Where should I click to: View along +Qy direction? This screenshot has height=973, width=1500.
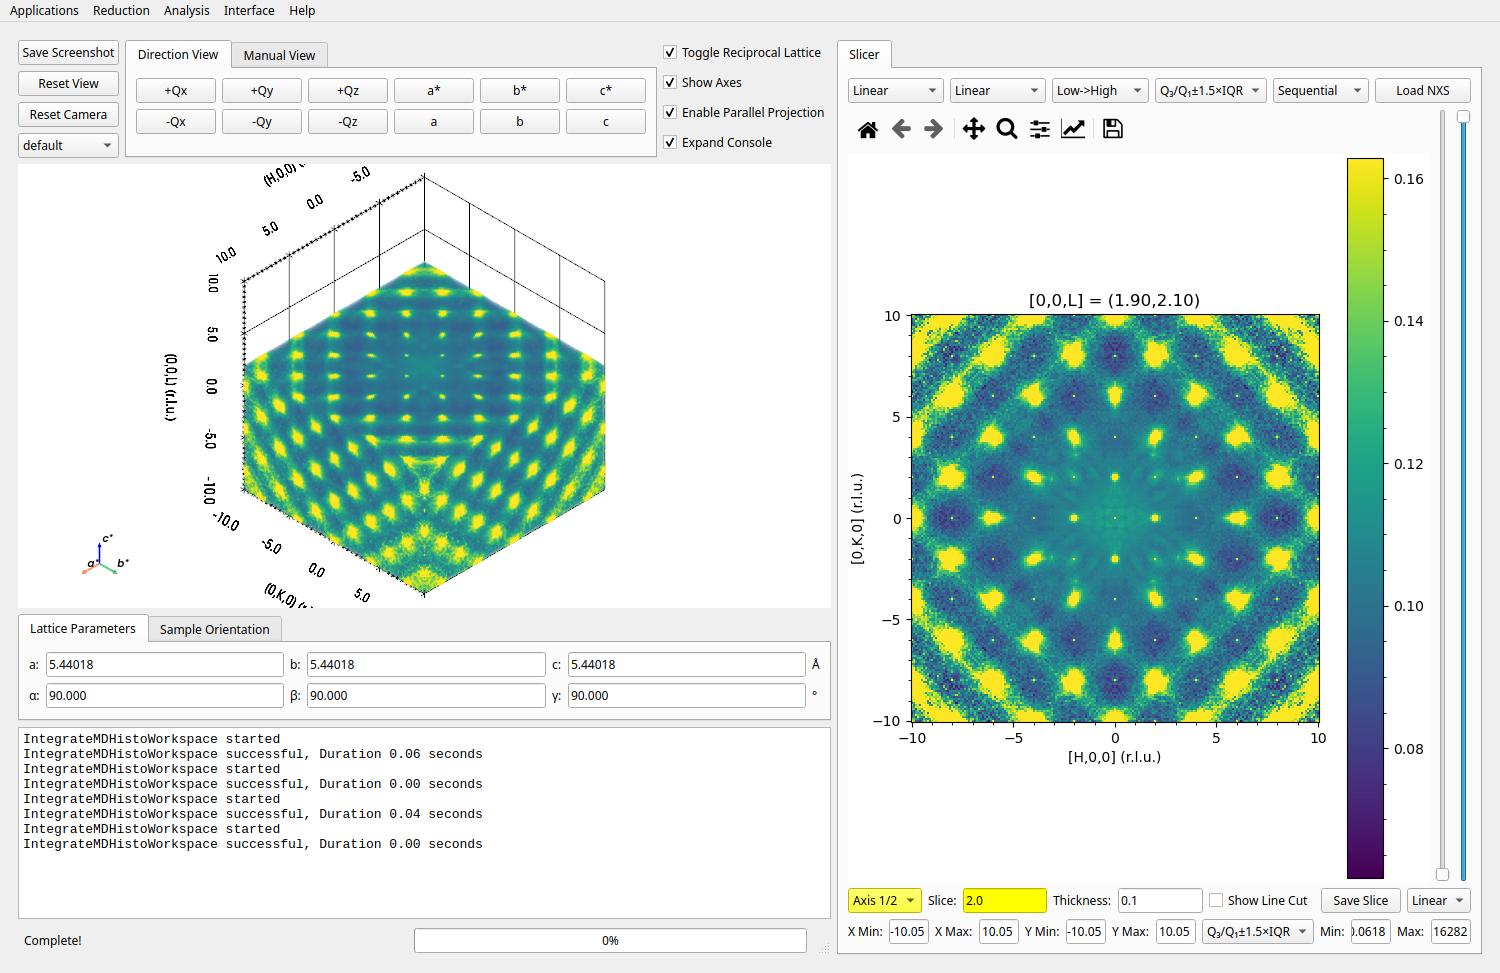click(262, 90)
